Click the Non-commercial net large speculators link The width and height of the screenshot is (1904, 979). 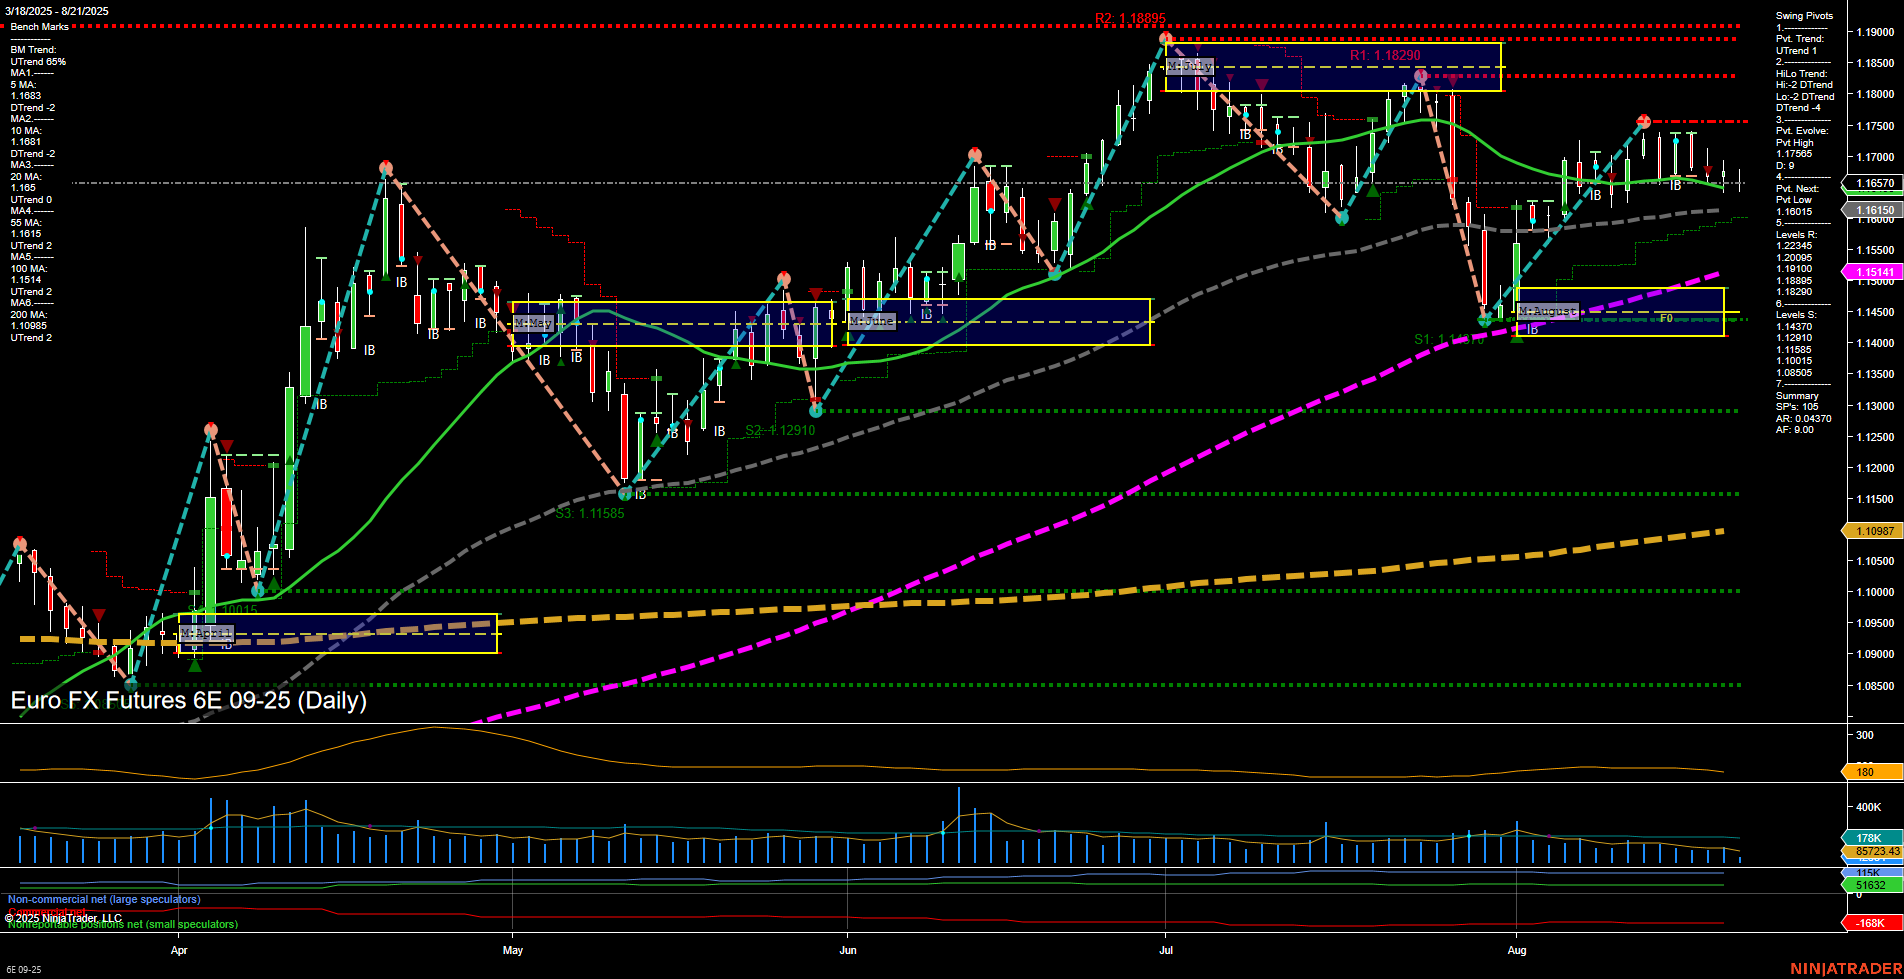coord(103,899)
